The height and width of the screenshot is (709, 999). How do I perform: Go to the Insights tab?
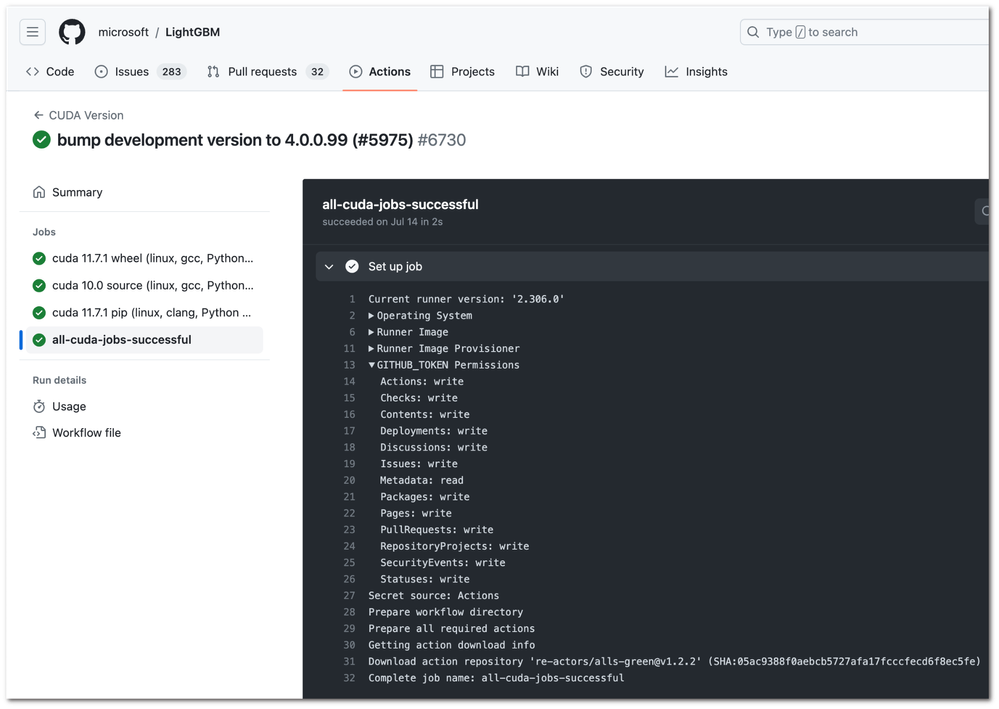tap(706, 72)
